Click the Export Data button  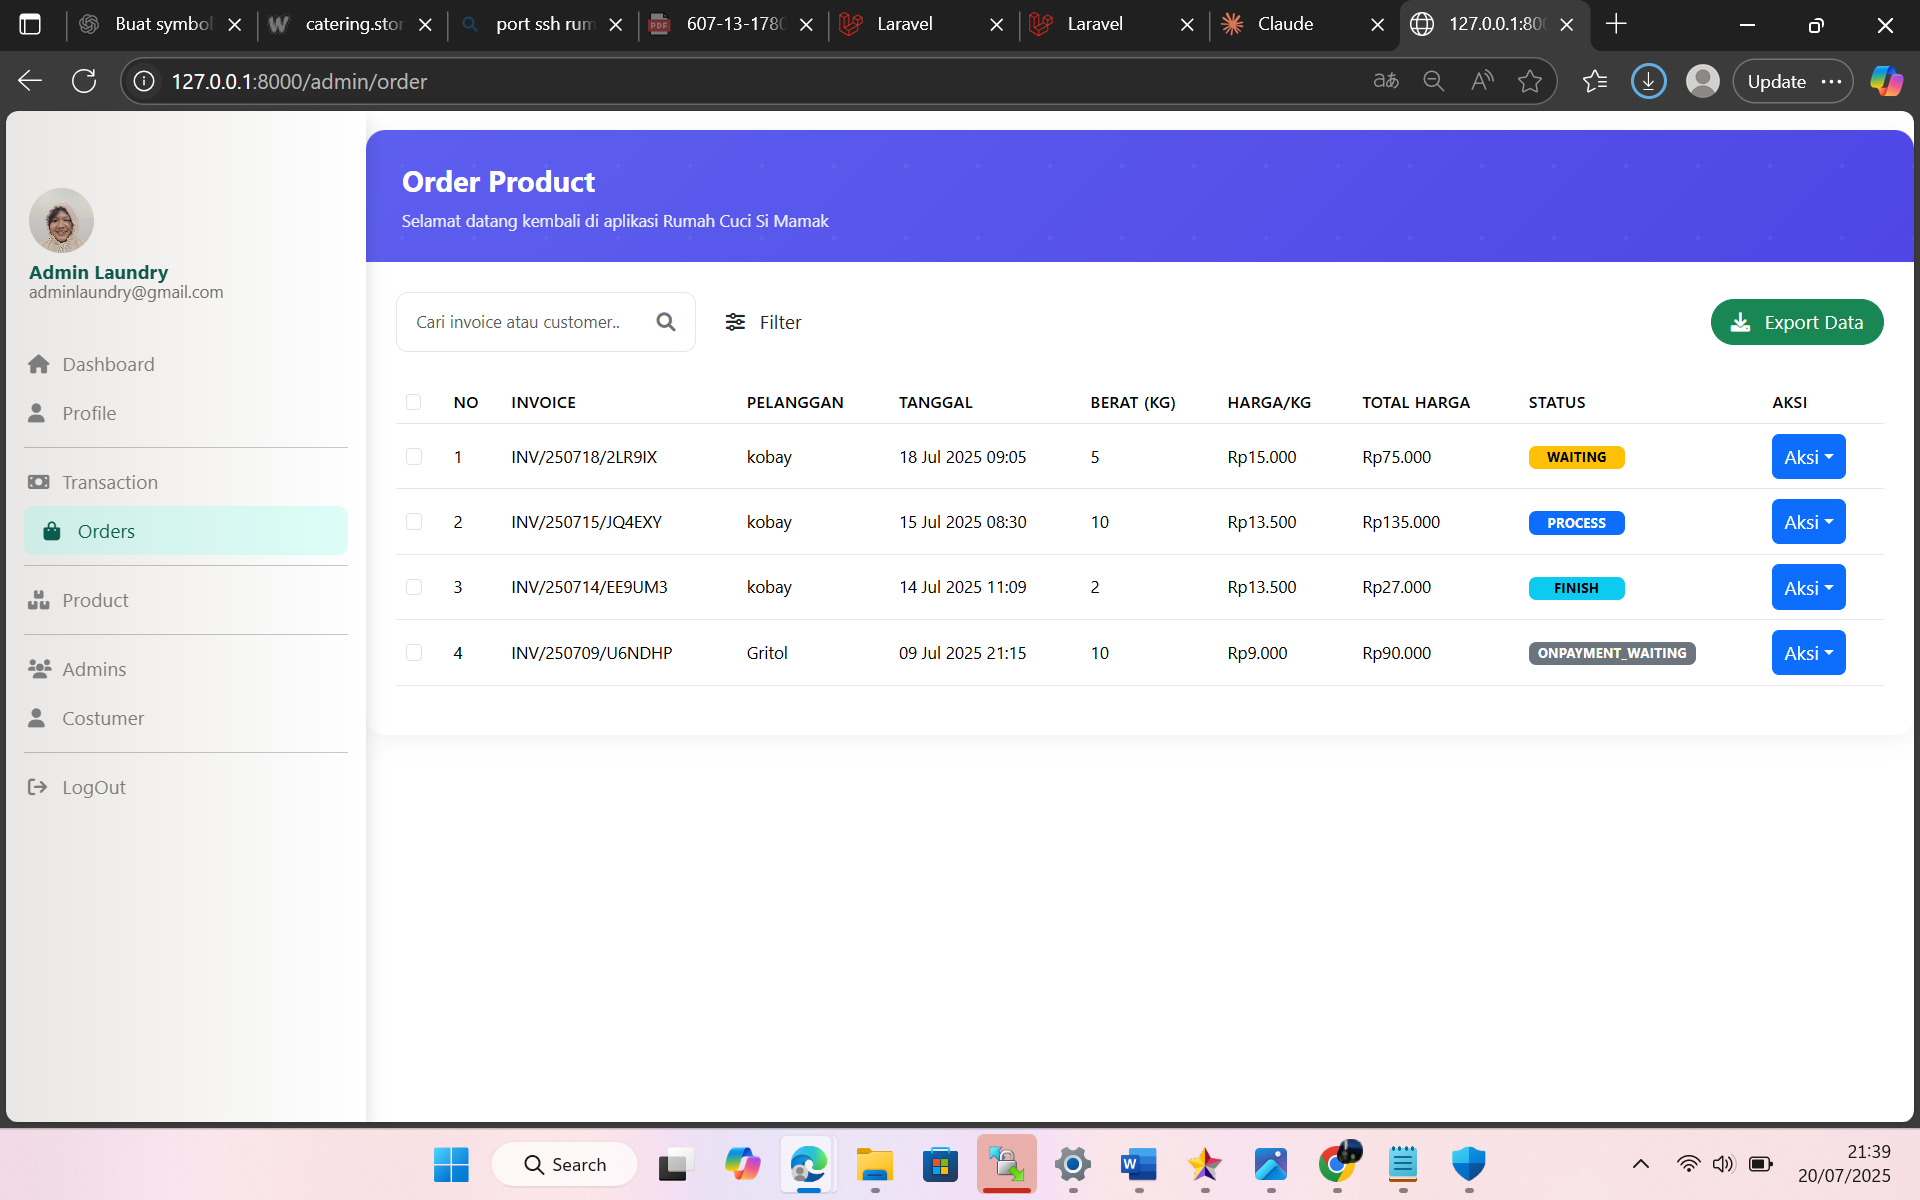point(1796,322)
